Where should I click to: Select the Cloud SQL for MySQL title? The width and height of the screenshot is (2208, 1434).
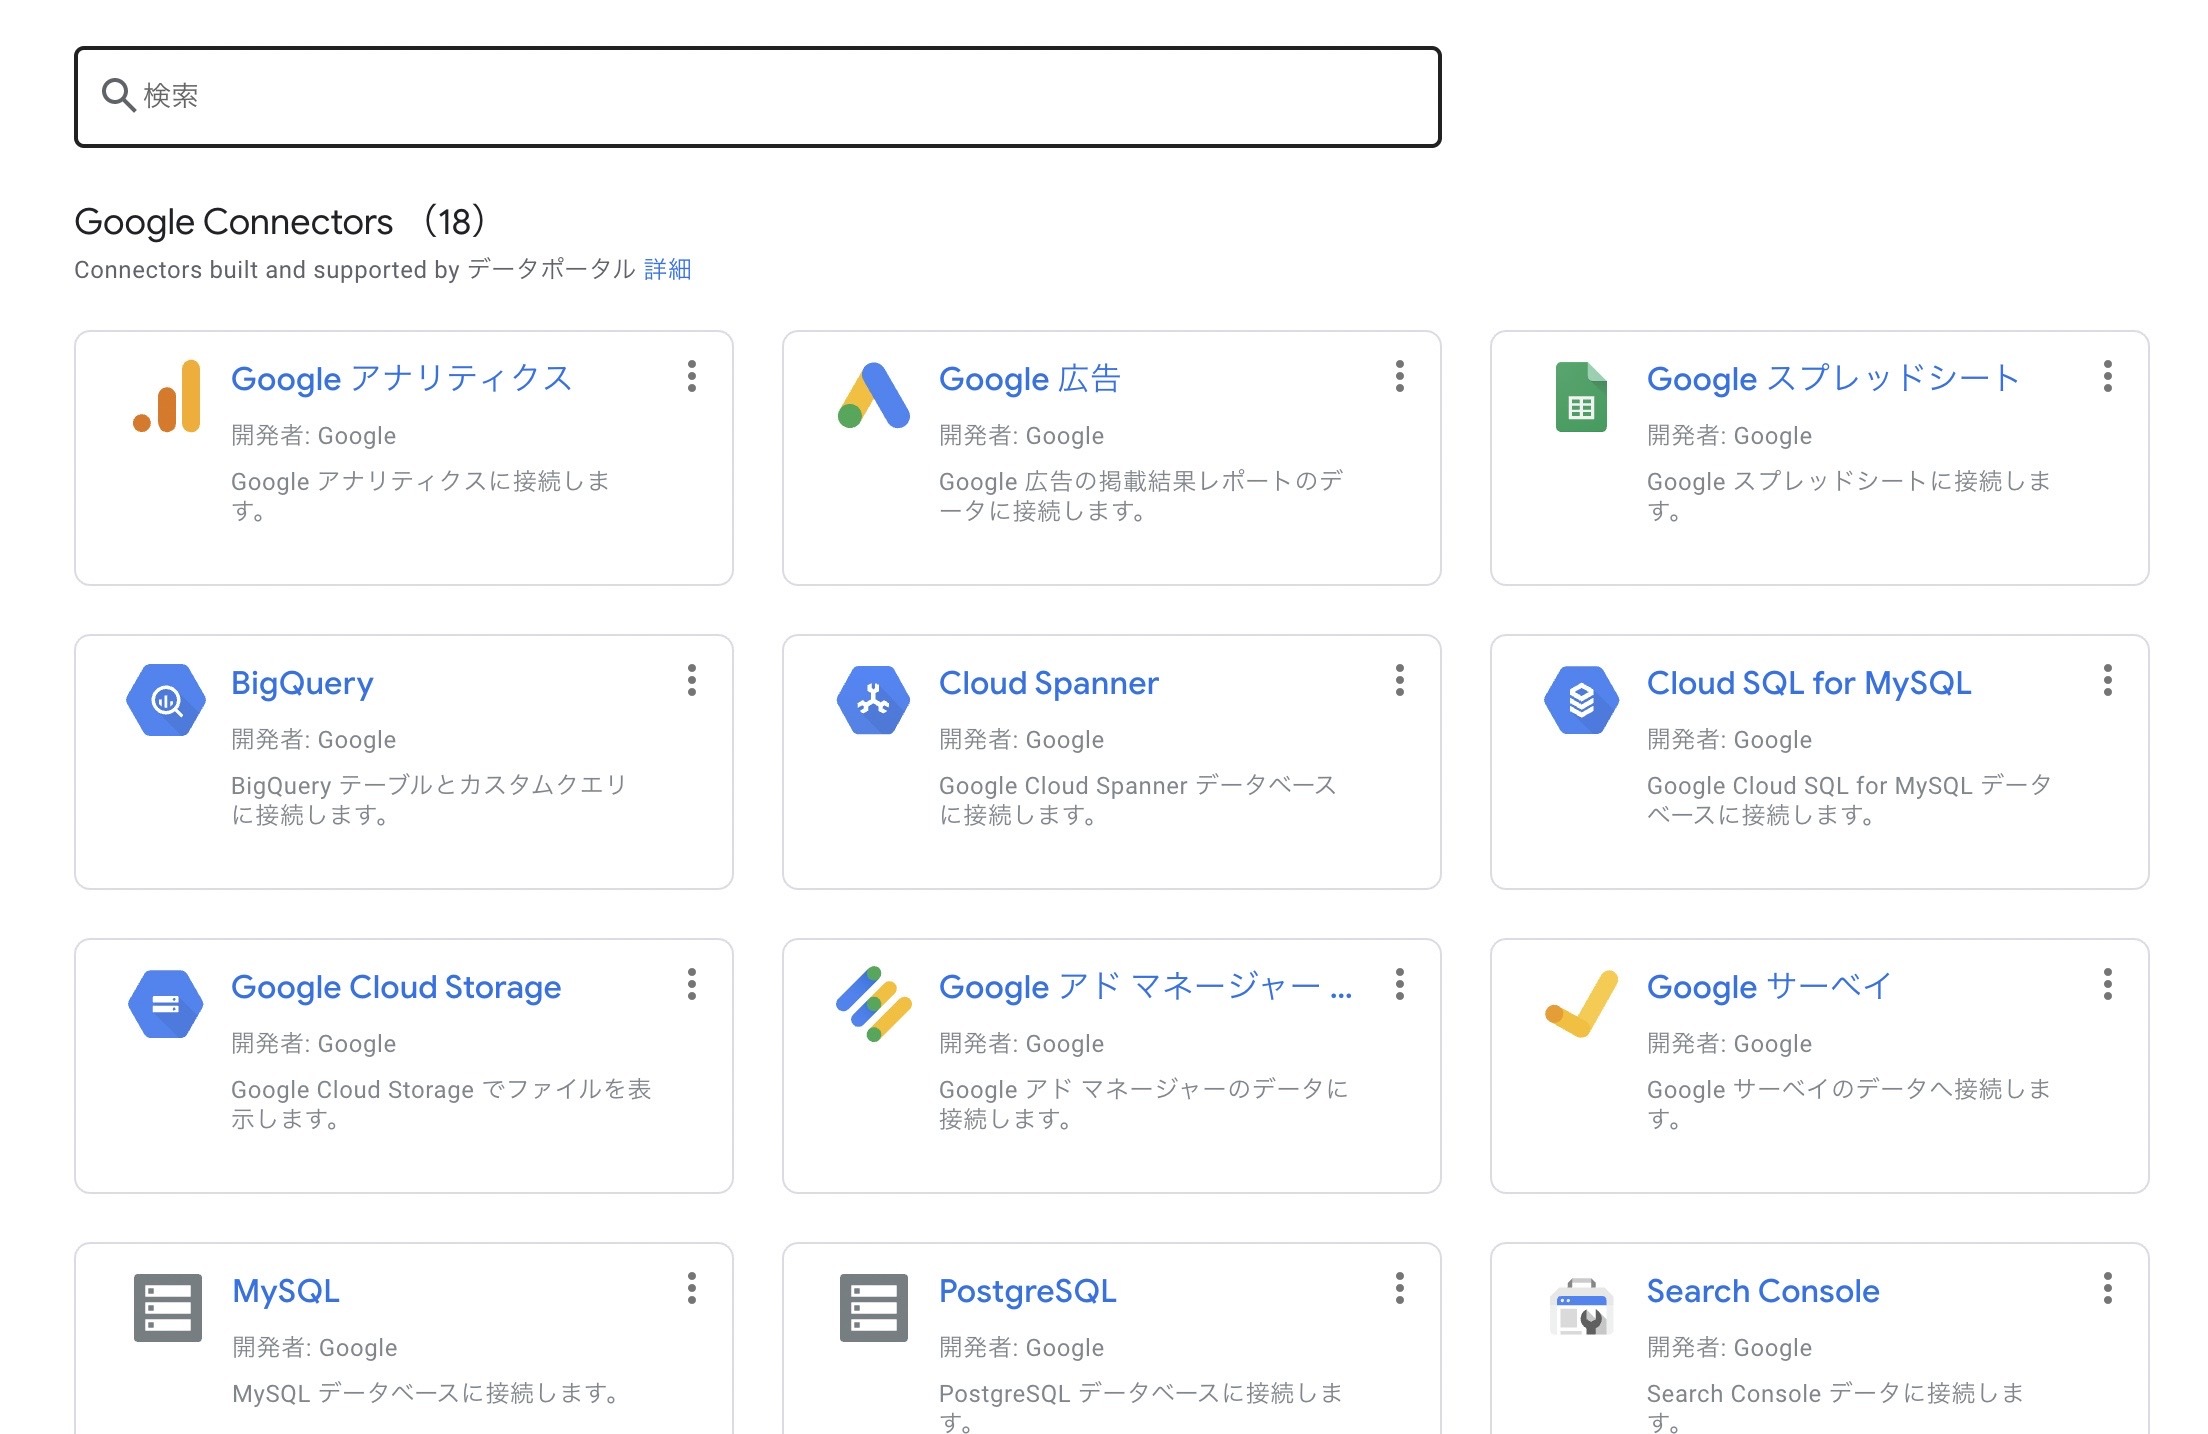(1809, 683)
